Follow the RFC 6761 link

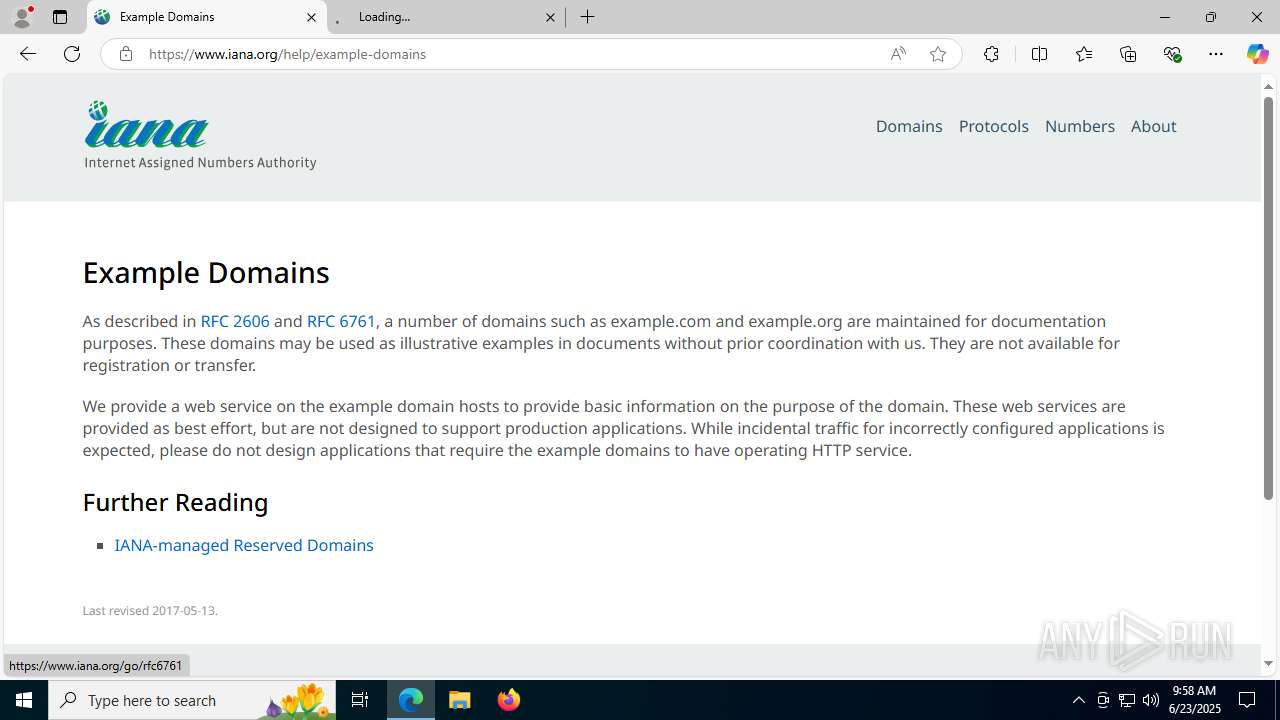pyautogui.click(x=341, y=321)
